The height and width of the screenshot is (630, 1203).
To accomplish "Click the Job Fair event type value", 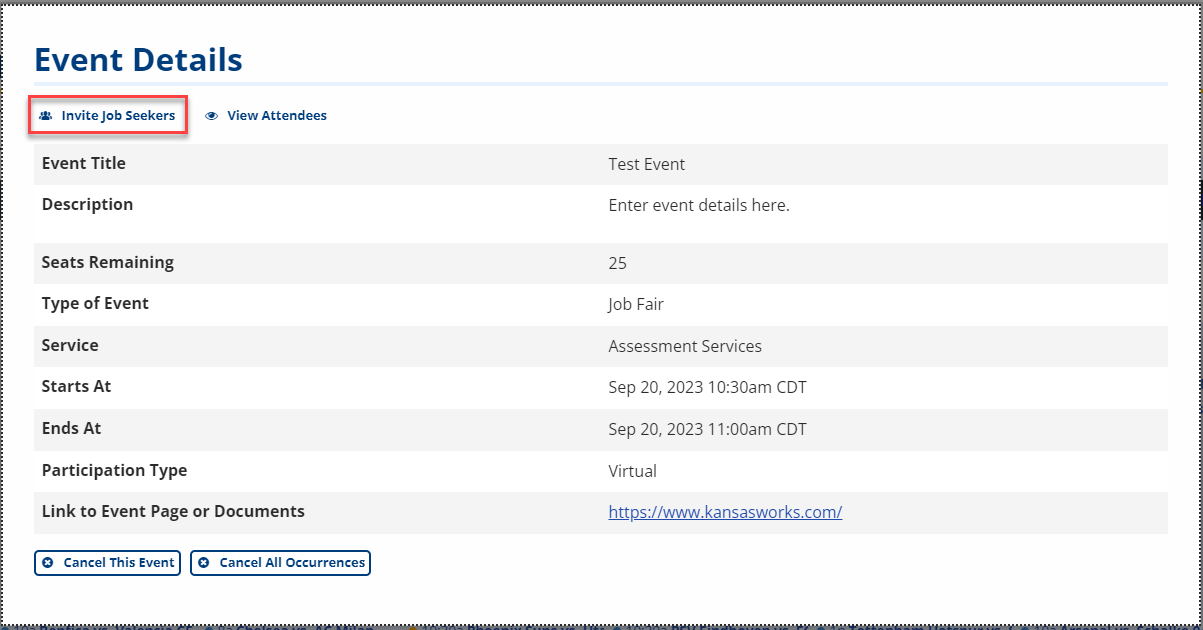I will [635, 304].
